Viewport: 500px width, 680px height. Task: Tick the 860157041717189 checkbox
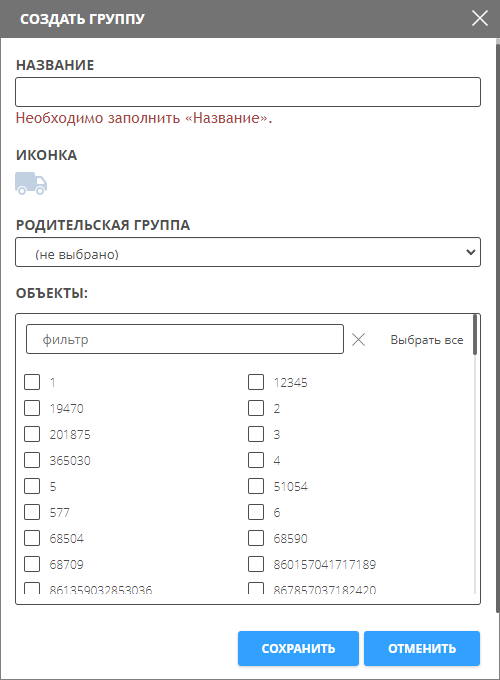click(256, 564)
